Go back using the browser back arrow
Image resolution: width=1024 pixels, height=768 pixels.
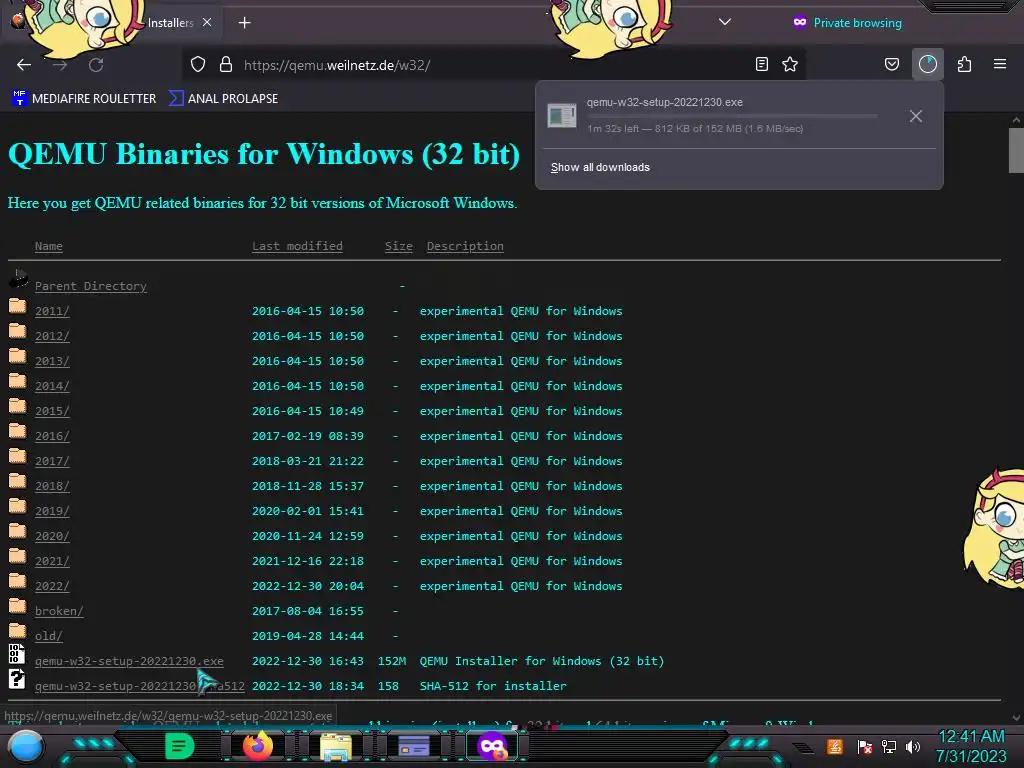(24, 65)
